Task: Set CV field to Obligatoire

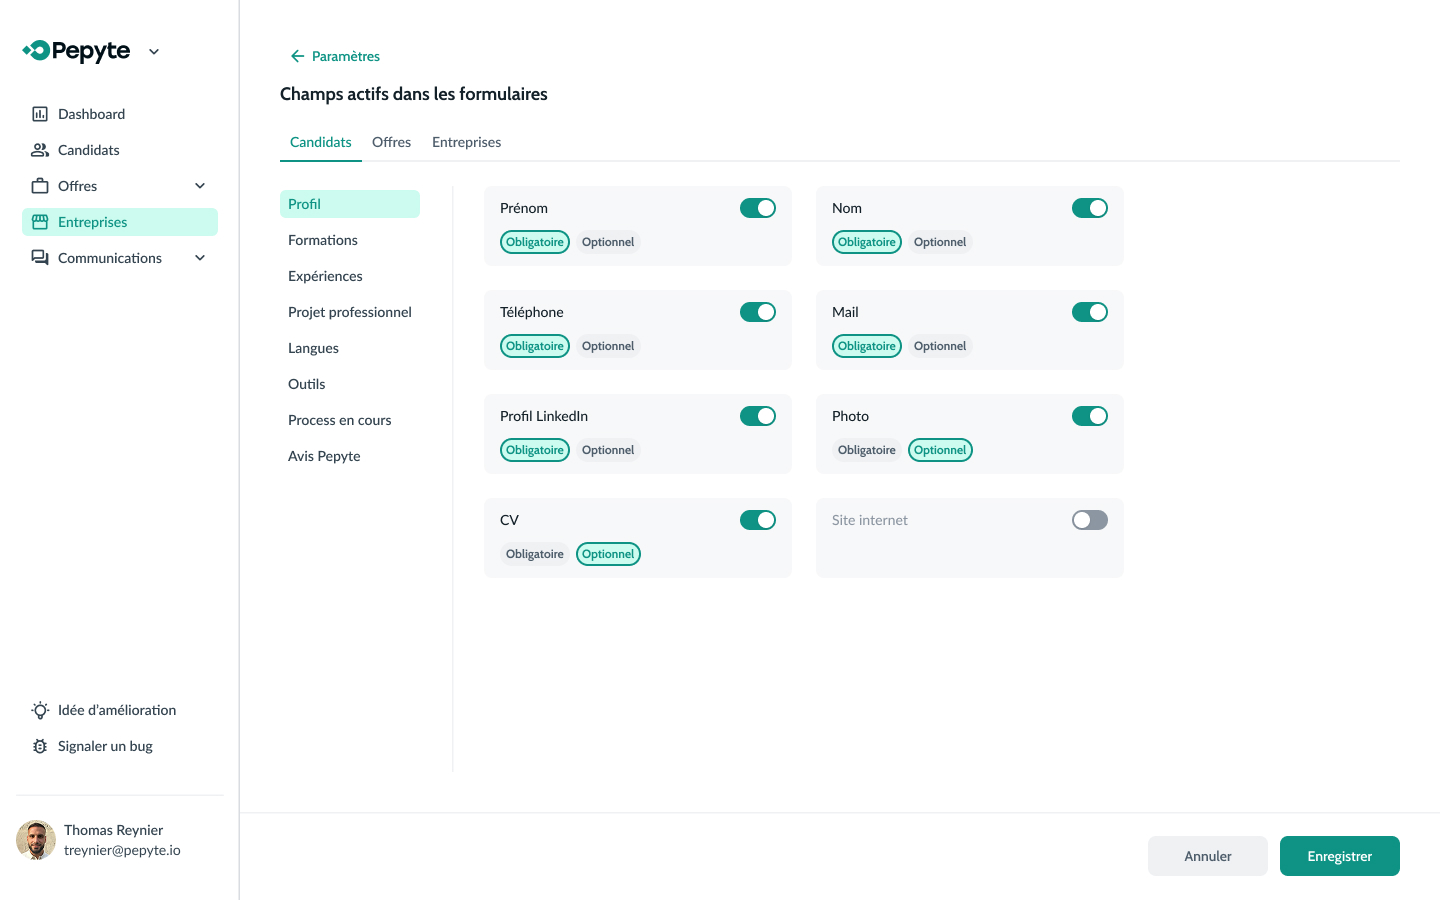Action: pos(534,554)
